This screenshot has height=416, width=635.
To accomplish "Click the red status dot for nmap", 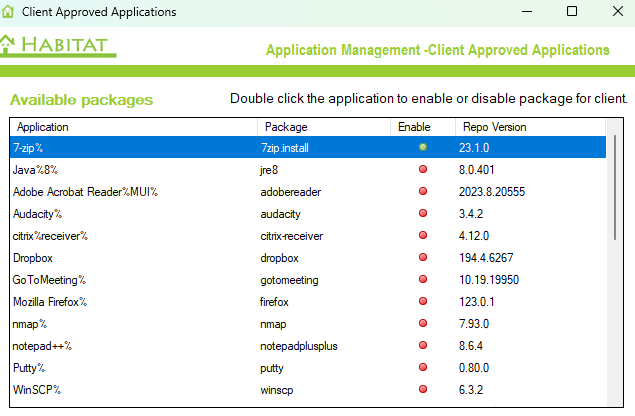I will click(x=422, y=323).
